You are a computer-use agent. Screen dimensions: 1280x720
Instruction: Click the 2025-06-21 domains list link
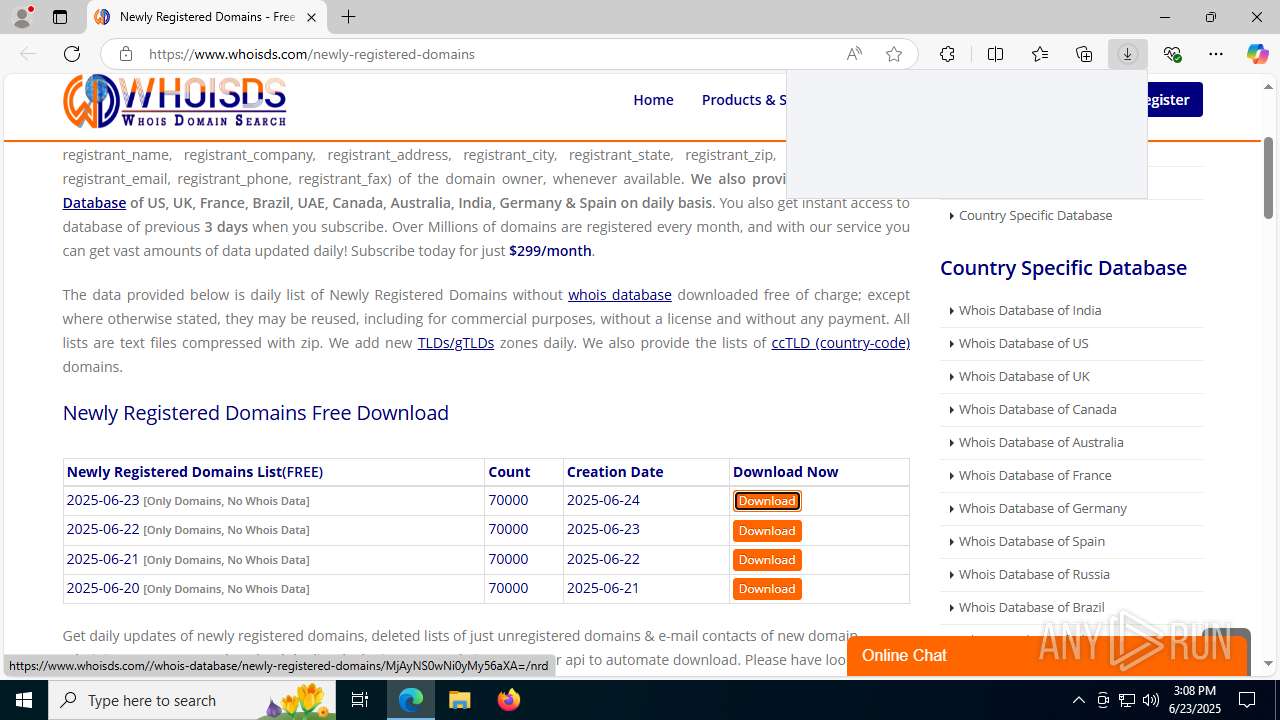pyautogui.click(x=188, y=559)
